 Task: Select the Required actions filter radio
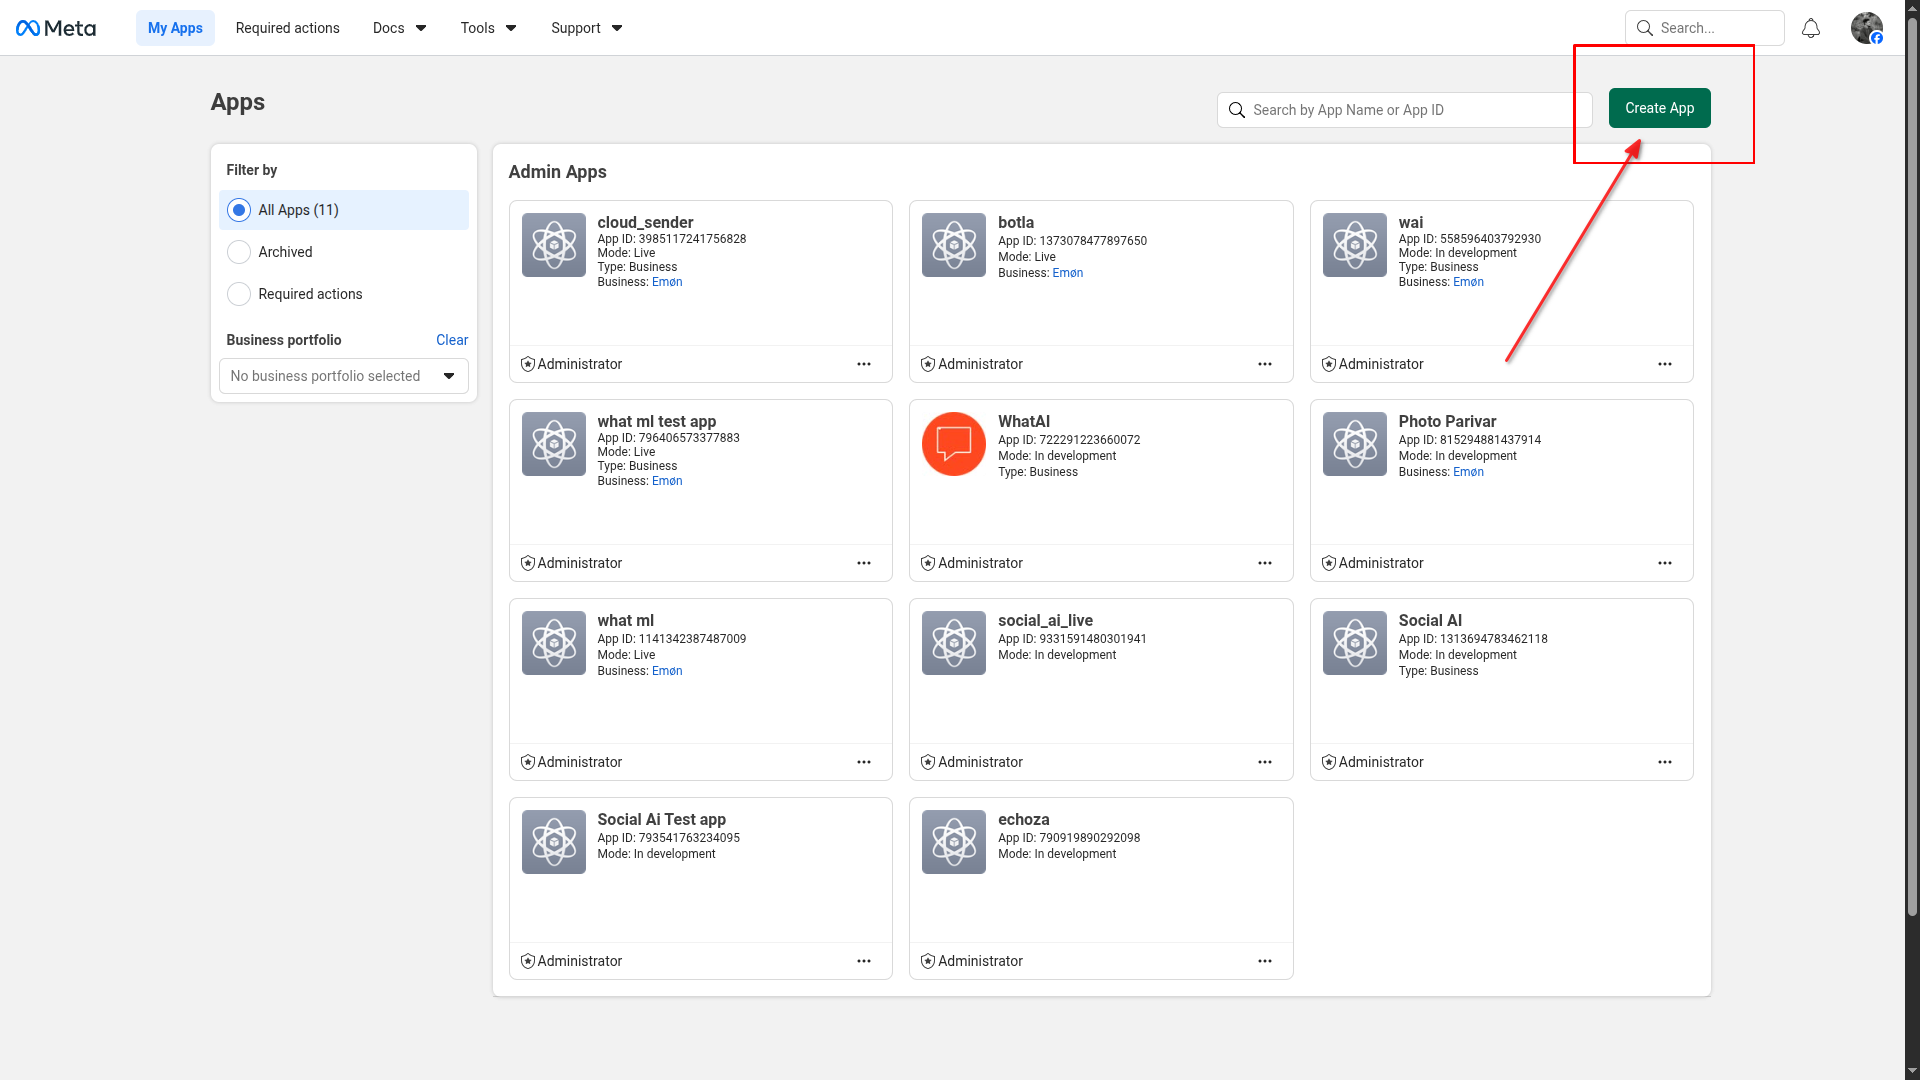239,294
